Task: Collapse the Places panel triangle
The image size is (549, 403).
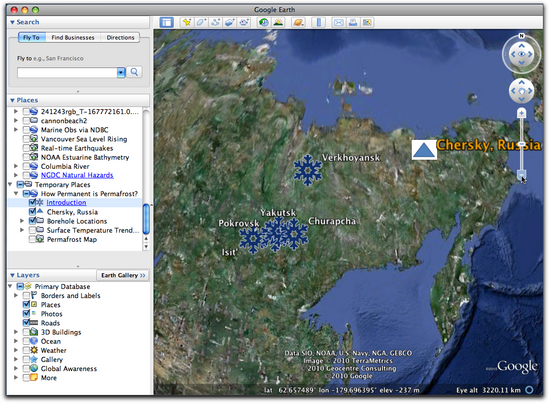Action: tap(12, 100)
